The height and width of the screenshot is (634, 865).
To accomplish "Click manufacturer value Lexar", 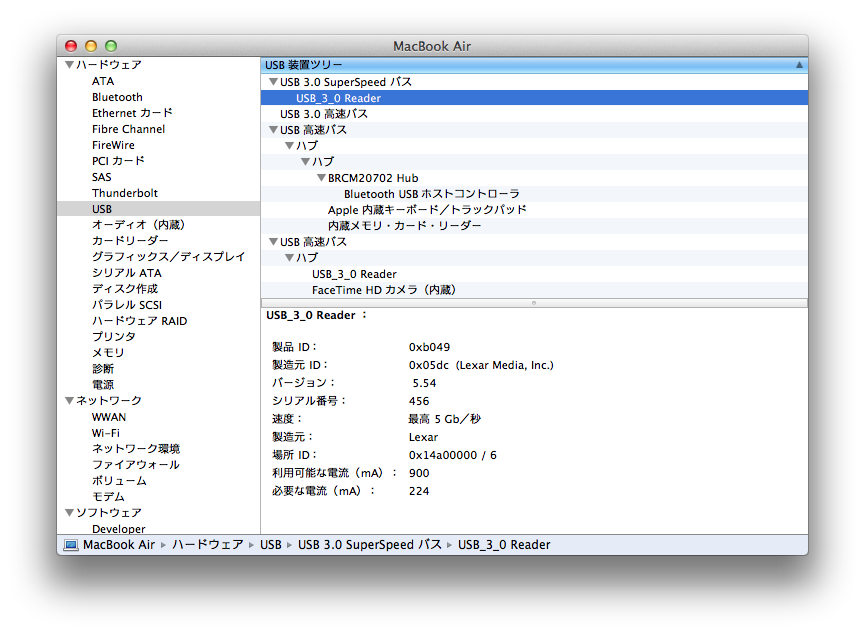I will point(423,437).
